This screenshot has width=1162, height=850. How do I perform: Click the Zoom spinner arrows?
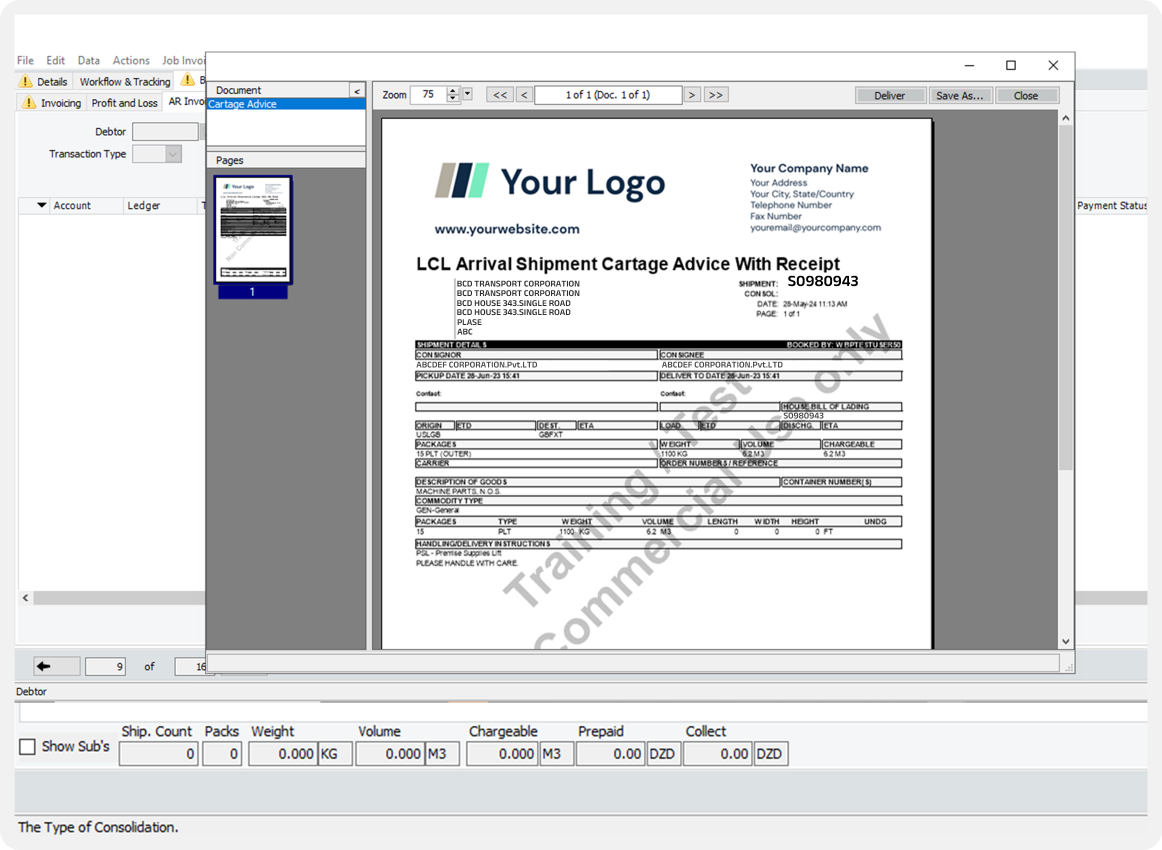[453, 95]
